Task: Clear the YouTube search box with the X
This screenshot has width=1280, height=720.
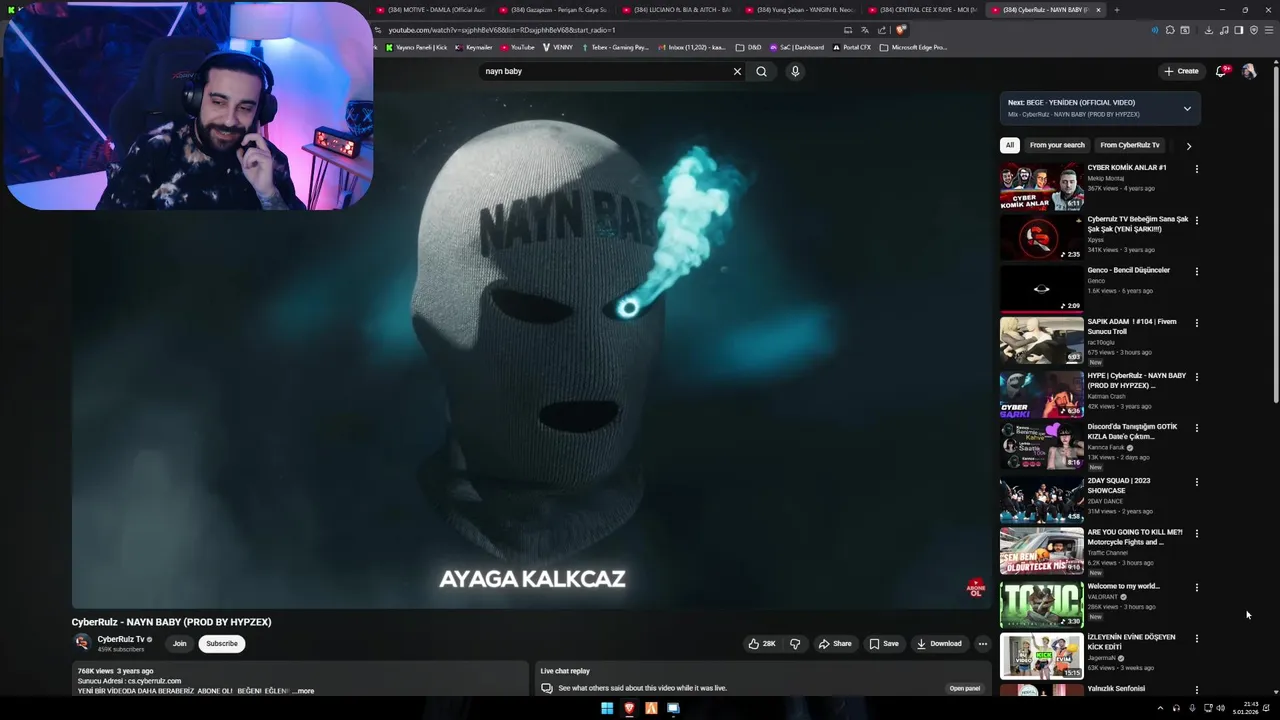Action: click(737, 71)
